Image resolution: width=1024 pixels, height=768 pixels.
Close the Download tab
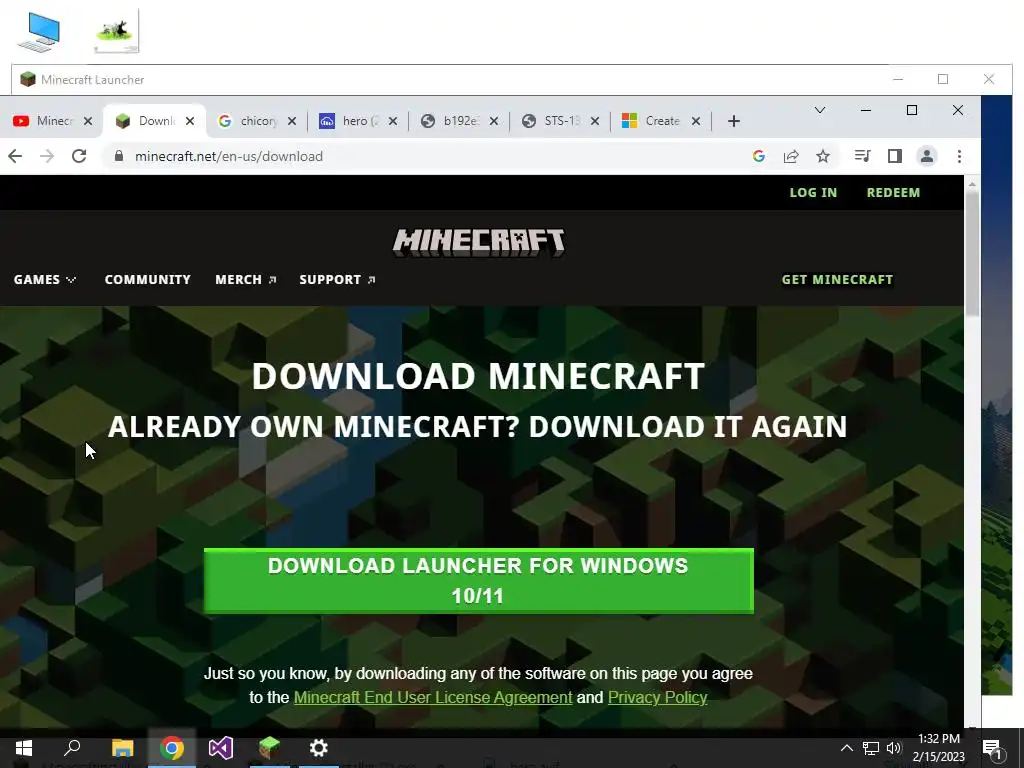coord(190,121)
